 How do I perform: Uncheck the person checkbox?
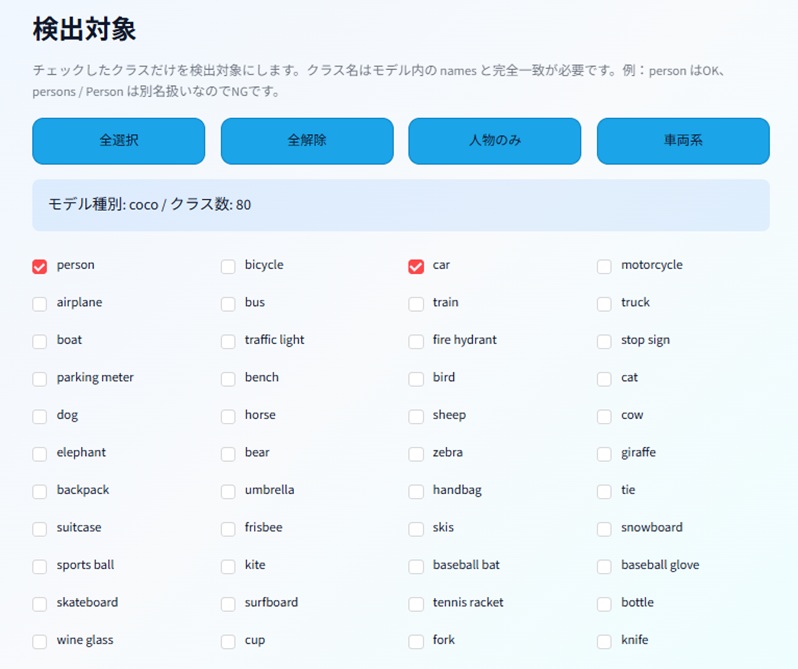coord(40,267)
